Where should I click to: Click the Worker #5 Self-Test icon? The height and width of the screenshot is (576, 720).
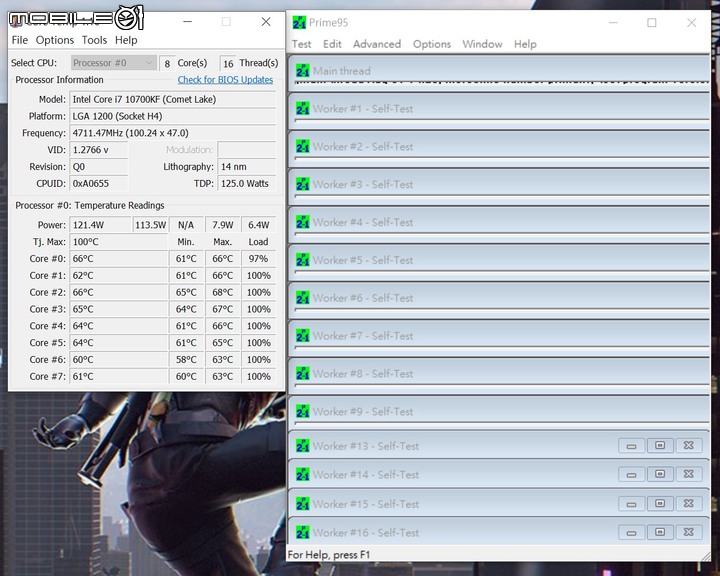tap(303, 260)
